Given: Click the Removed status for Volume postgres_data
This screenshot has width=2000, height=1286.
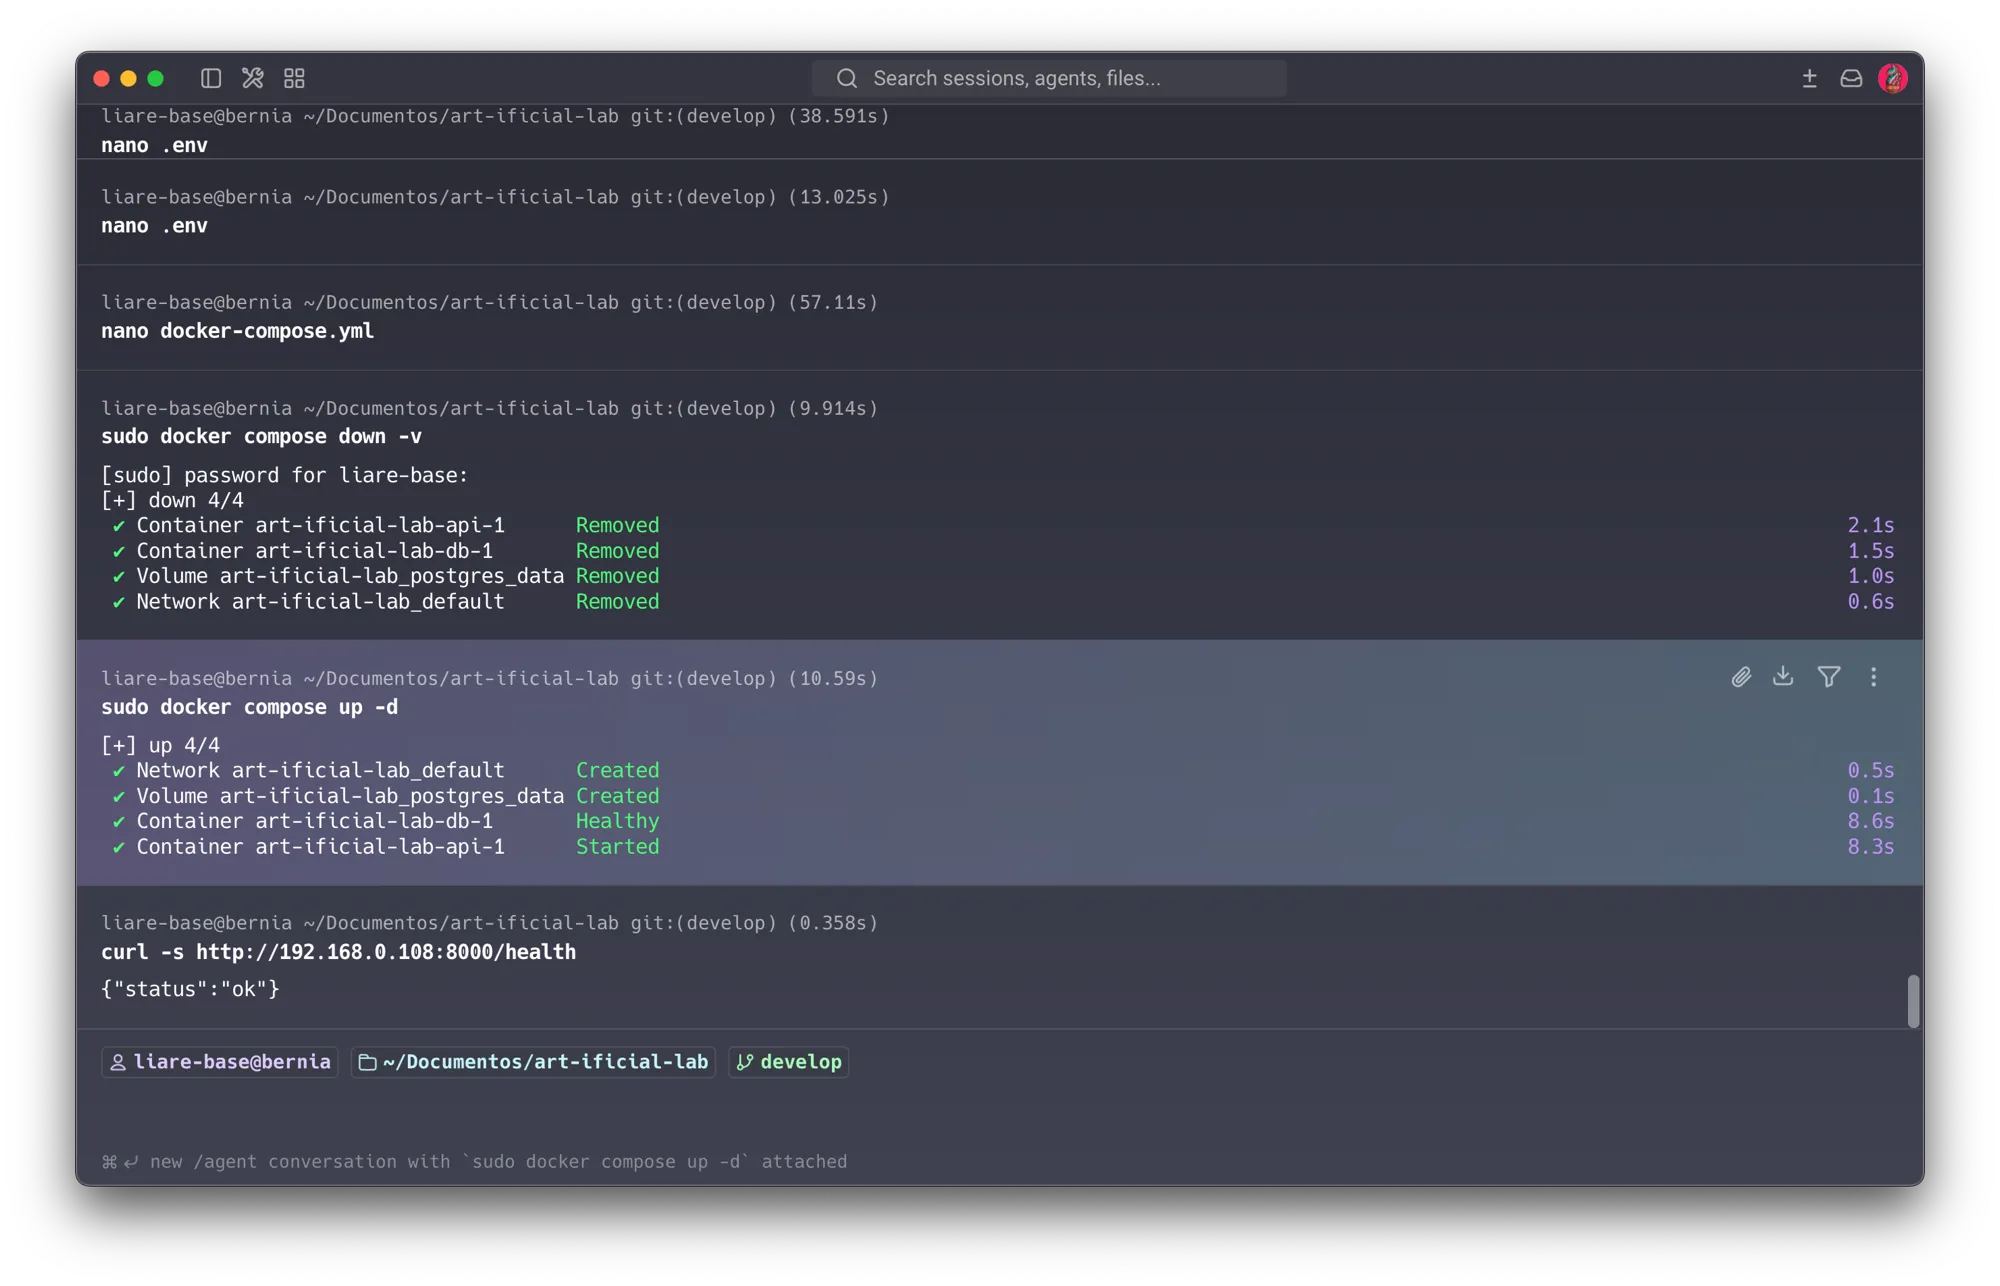Looking at the screenshot, I should coord(617,576).
